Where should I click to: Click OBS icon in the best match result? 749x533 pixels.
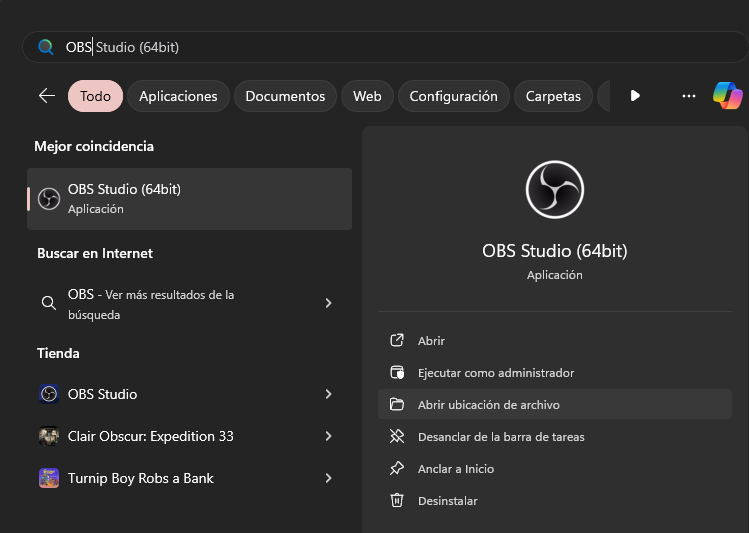(x=49, y=199)
